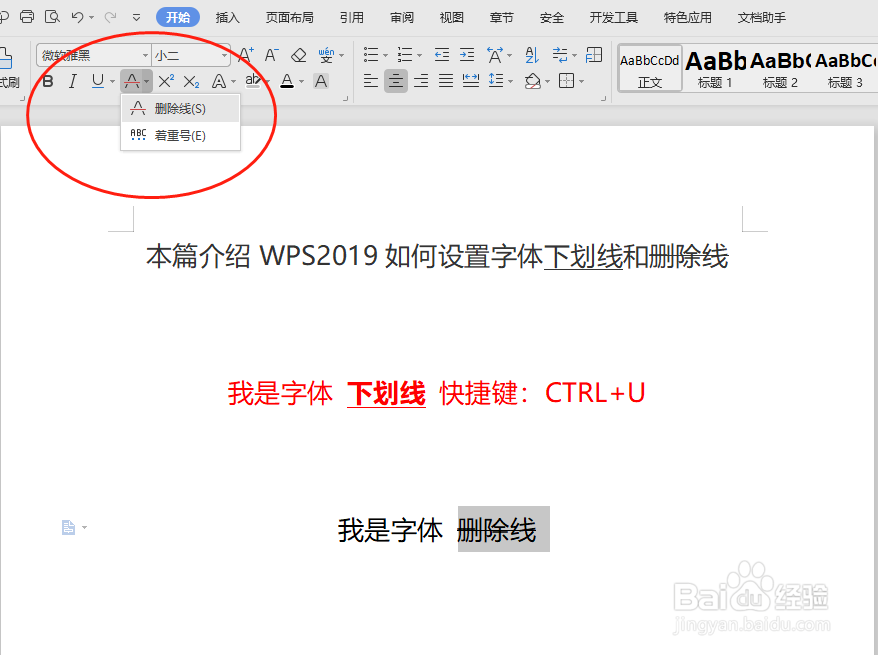
Task: Expand the font color dropdown arrow
Action: pyautogui.click(x=301, y=82)
